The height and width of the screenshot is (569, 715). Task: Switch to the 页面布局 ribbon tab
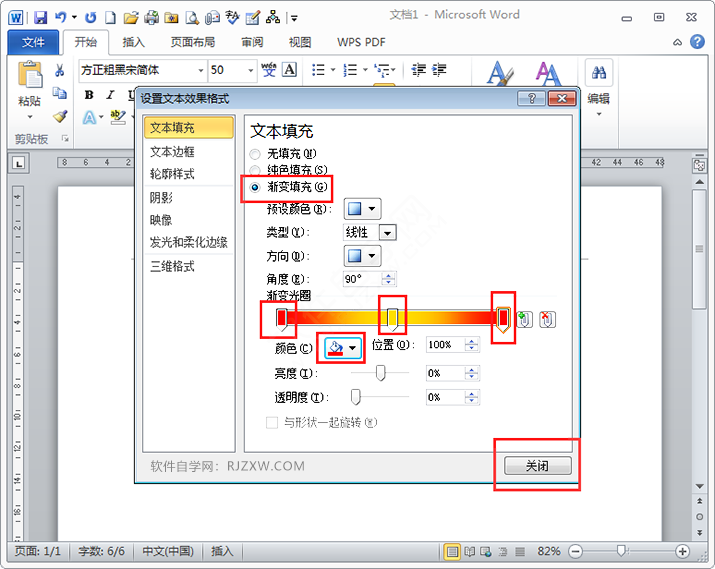pyautogui.click(x=193, y=42)
